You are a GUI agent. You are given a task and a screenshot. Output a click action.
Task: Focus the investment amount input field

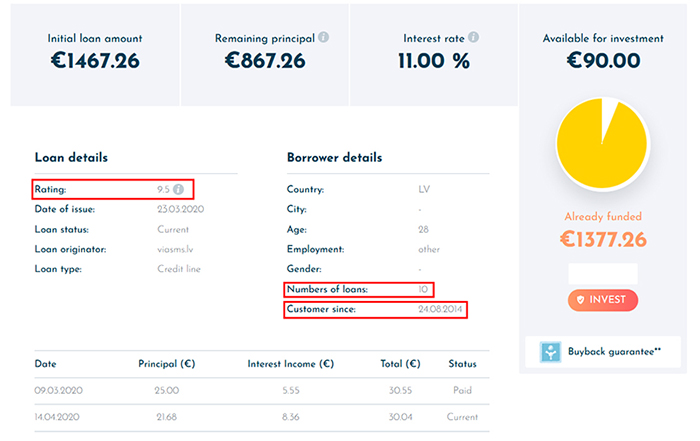(x=603, y=274)
